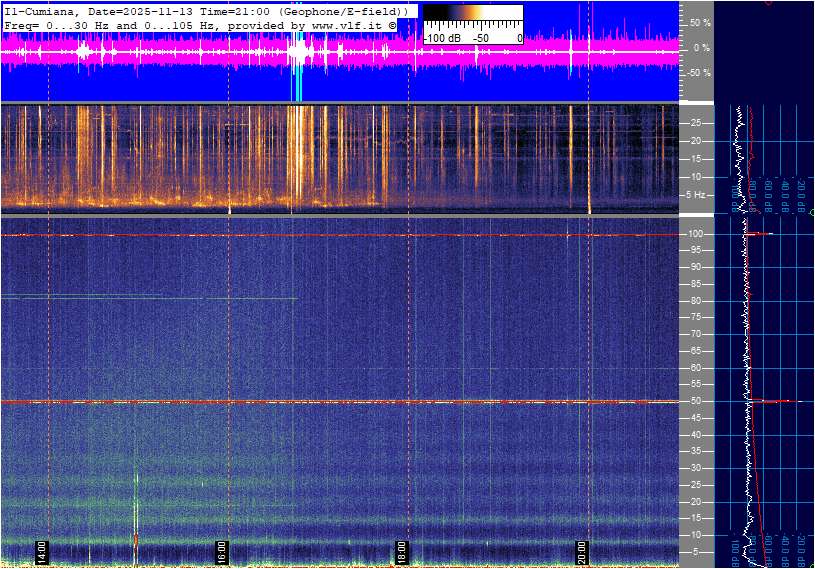Select the 20:00 time marker label
This screenshot has height=569, width=815.
click(x=582, y=552)
